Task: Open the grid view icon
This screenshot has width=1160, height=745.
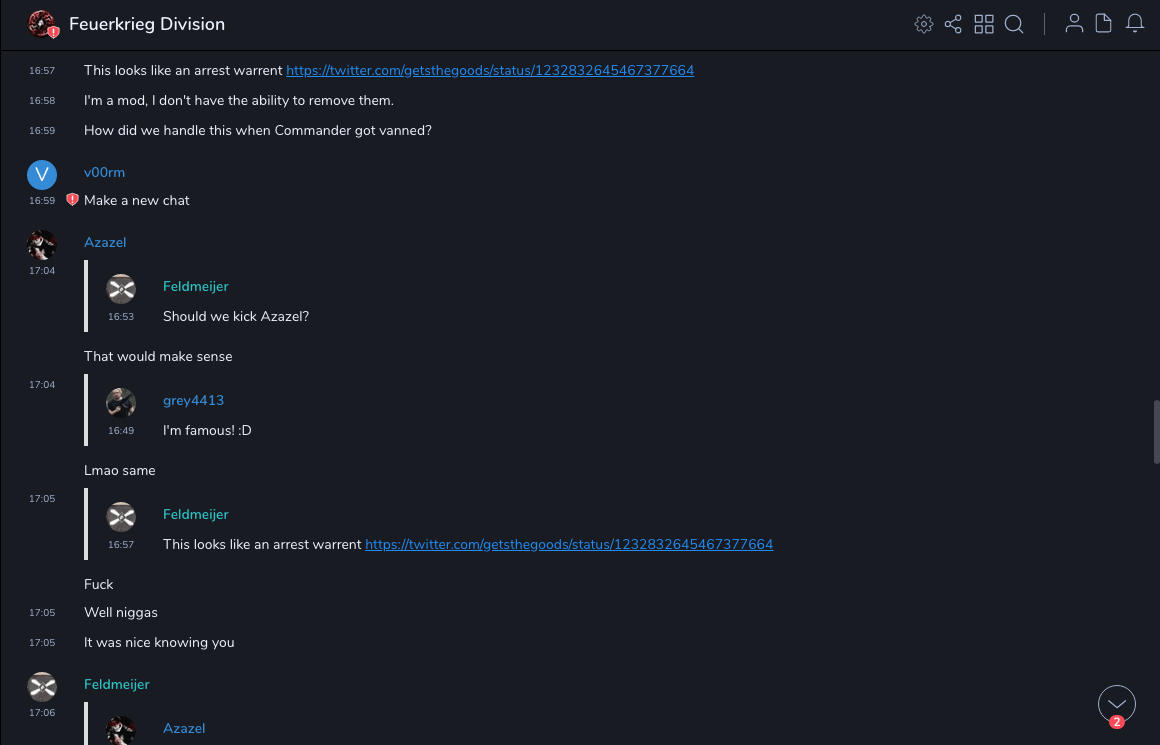Action: tap(984, 24)
